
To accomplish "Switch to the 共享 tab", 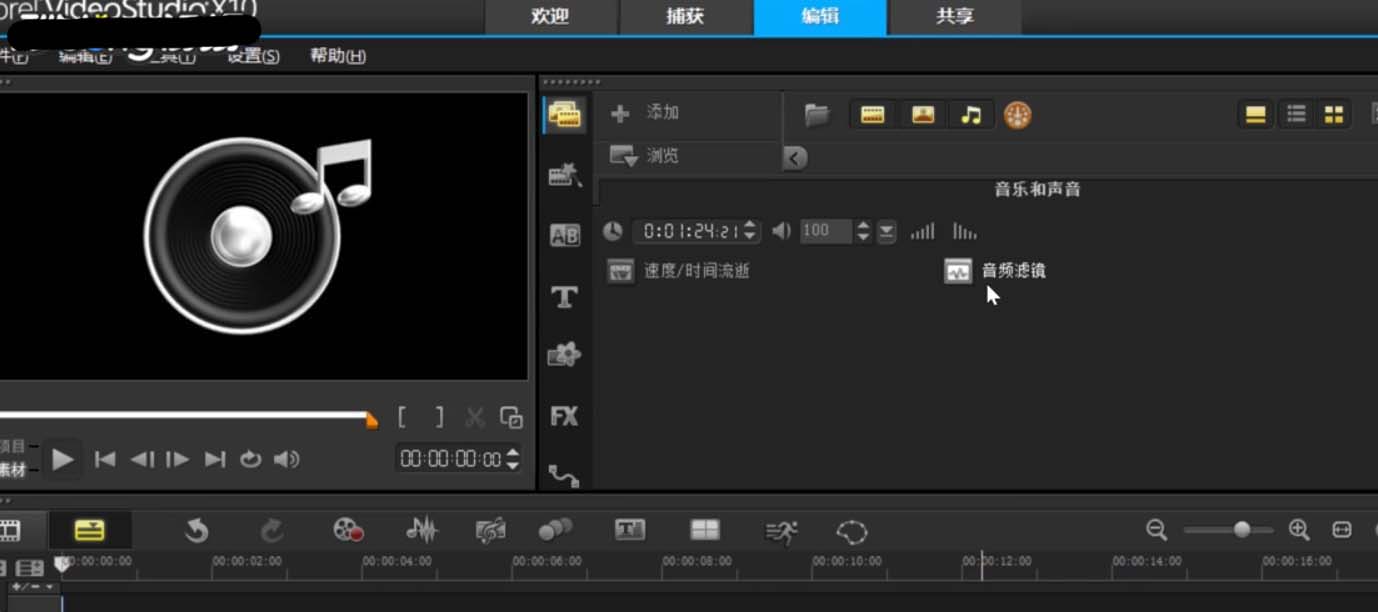I will (955, 16).
